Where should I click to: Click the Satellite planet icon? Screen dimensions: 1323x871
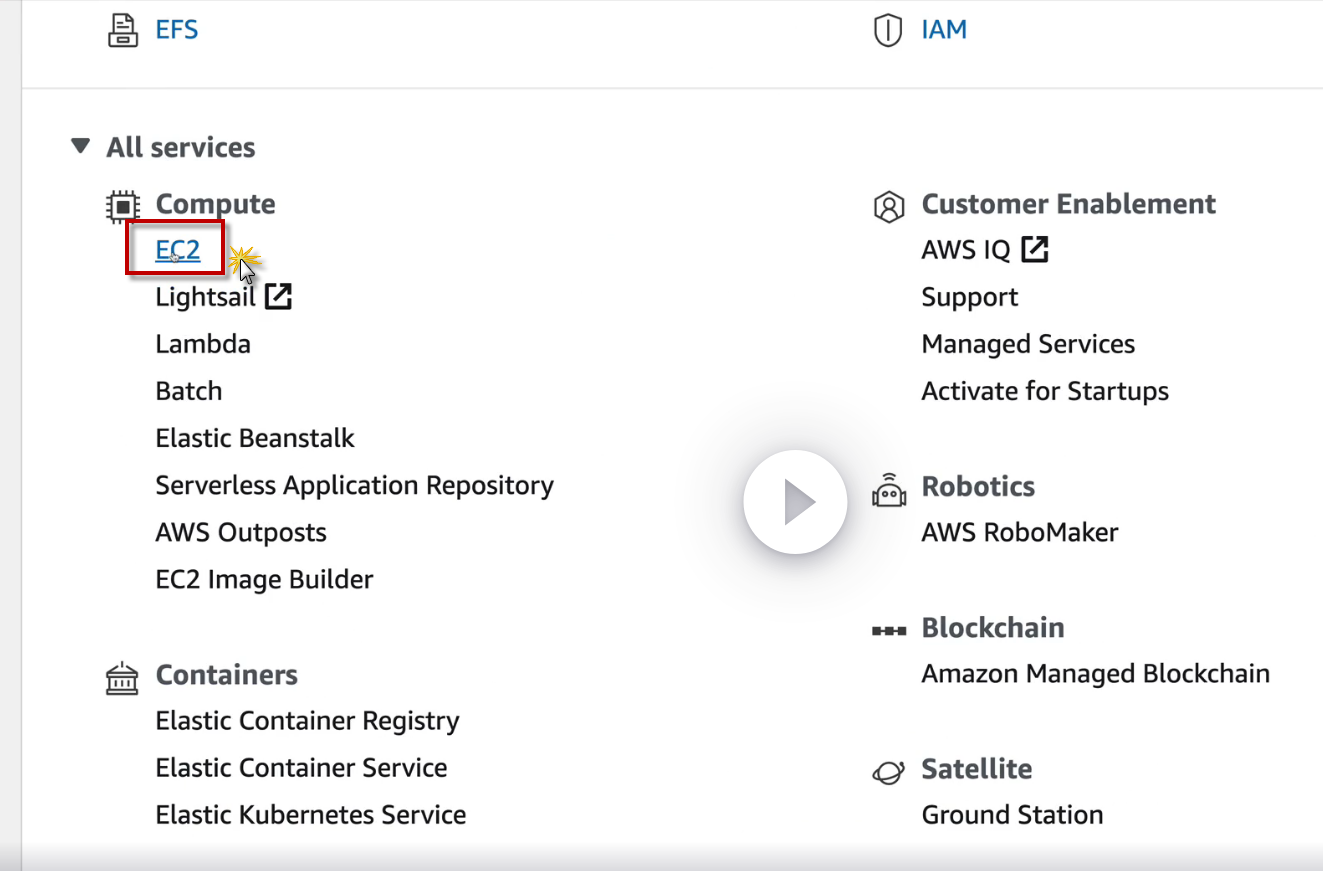click(888, 772)
